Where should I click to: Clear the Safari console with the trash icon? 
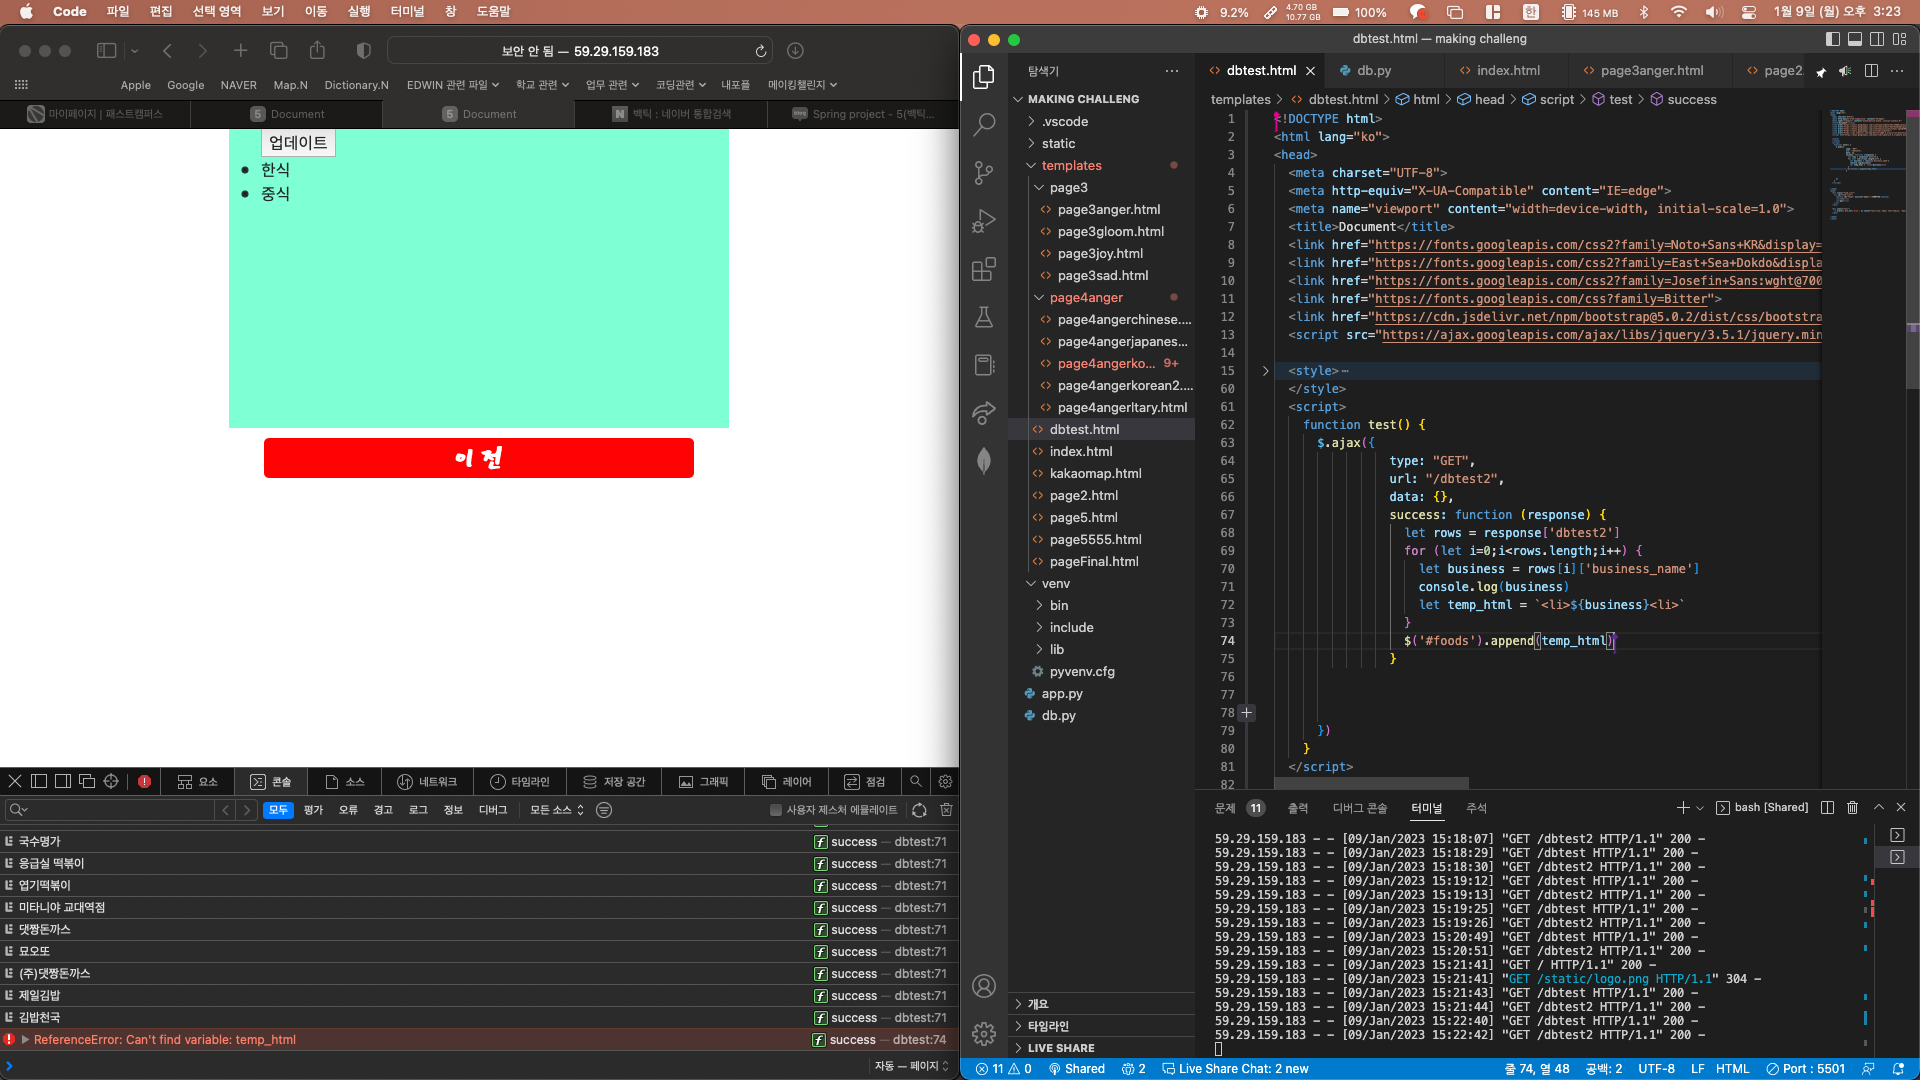(x=946, y=810)
